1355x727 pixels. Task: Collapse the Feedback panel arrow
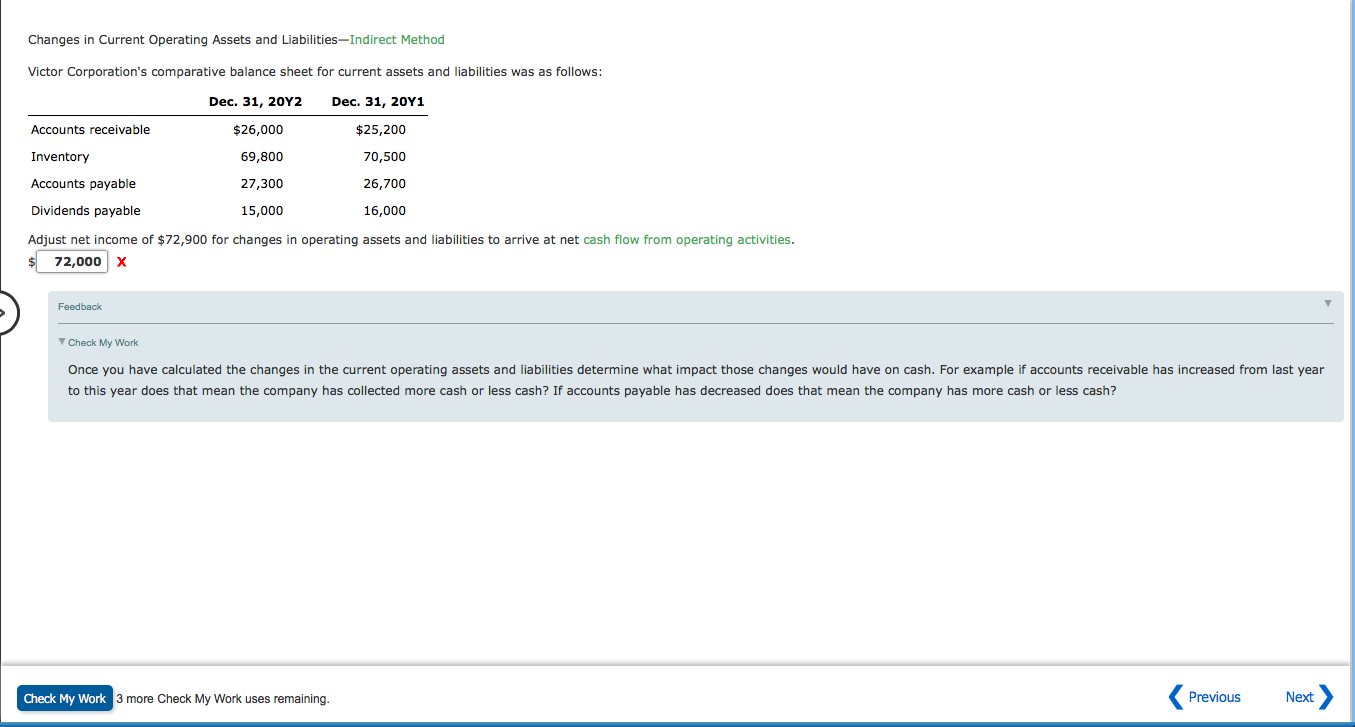[1328, 303]
